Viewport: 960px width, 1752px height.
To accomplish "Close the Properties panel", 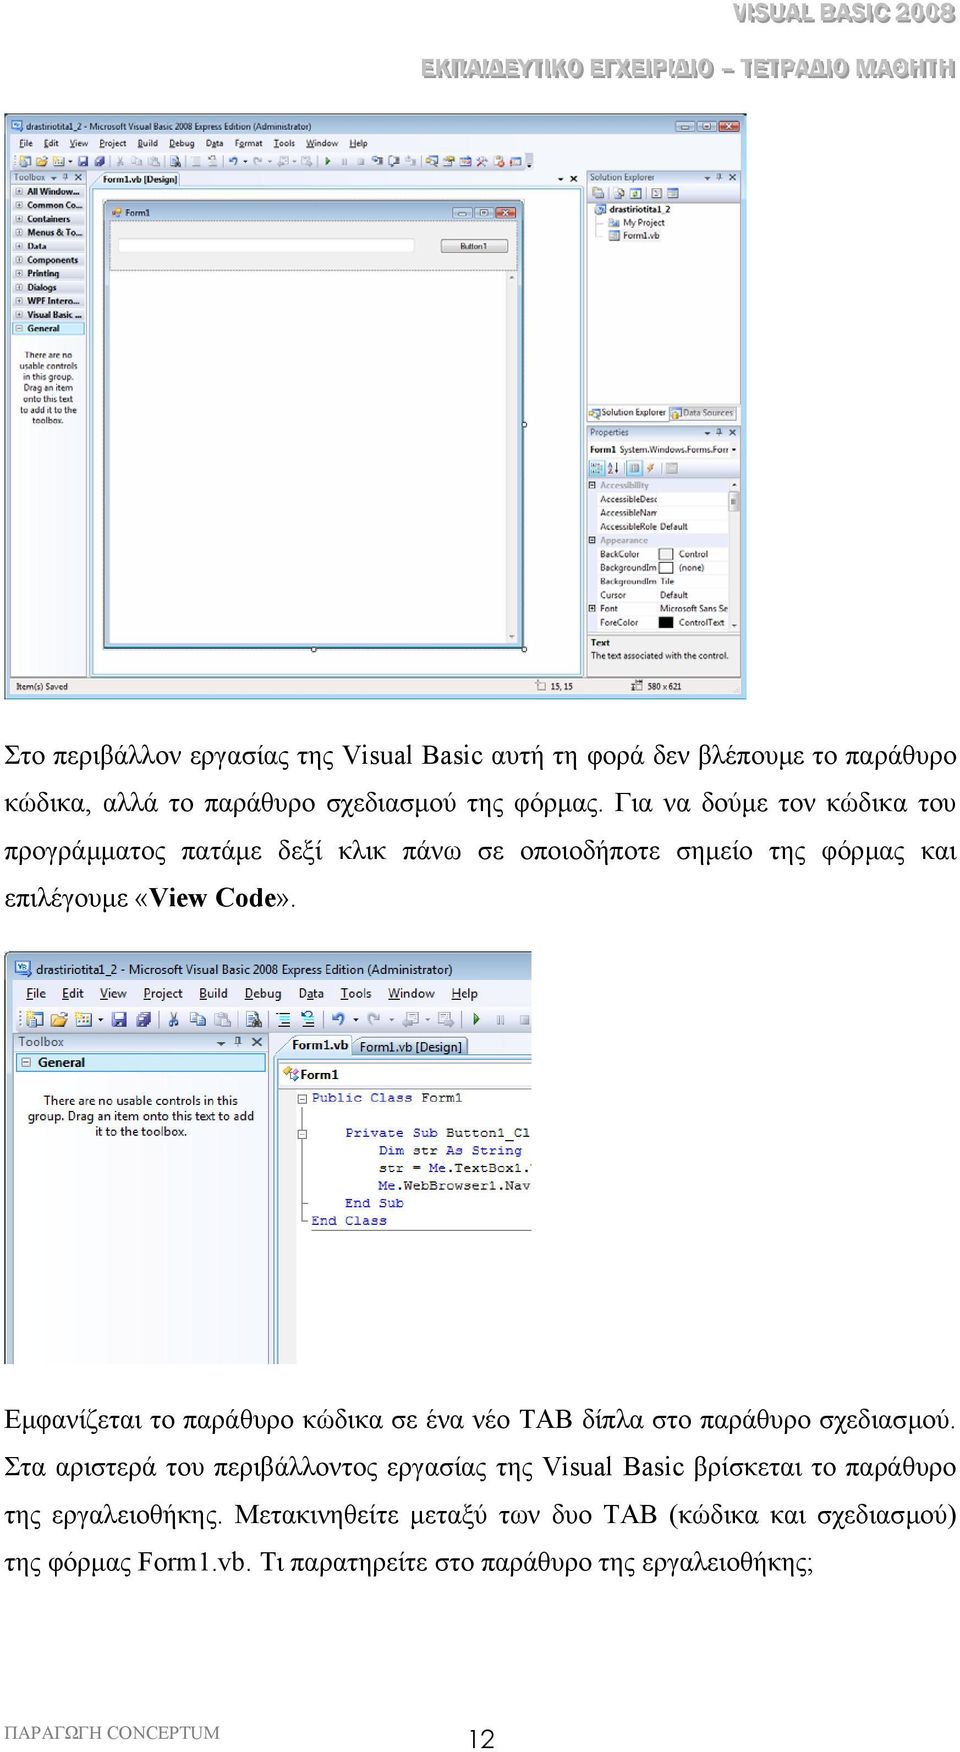I will point(732,433).
